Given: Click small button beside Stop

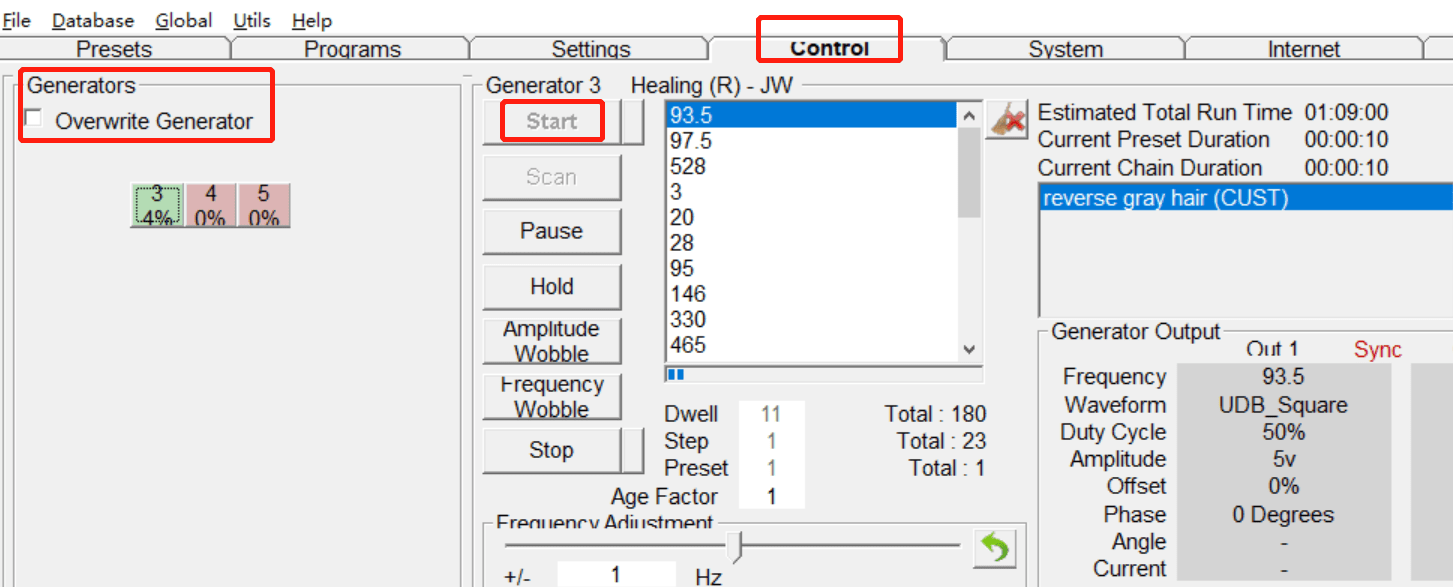Looking at the screenshot, I should [633, 450].
